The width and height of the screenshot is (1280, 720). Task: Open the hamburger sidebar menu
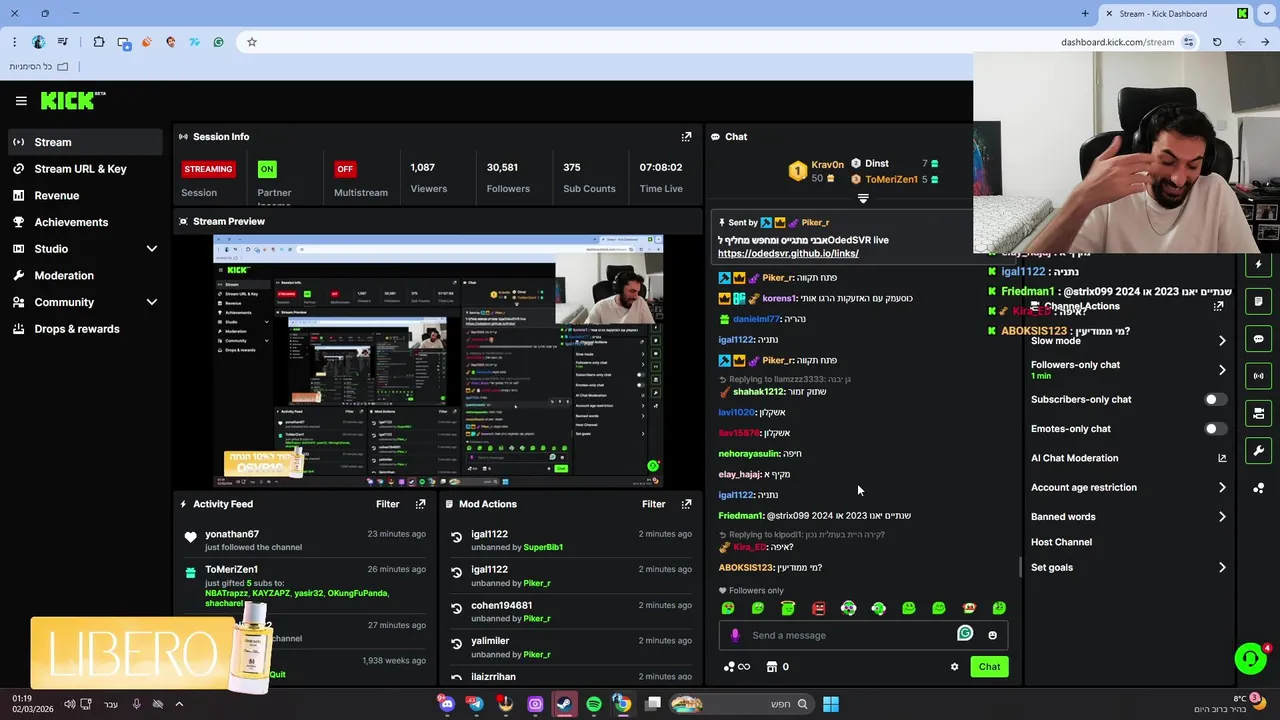(21, 100)
